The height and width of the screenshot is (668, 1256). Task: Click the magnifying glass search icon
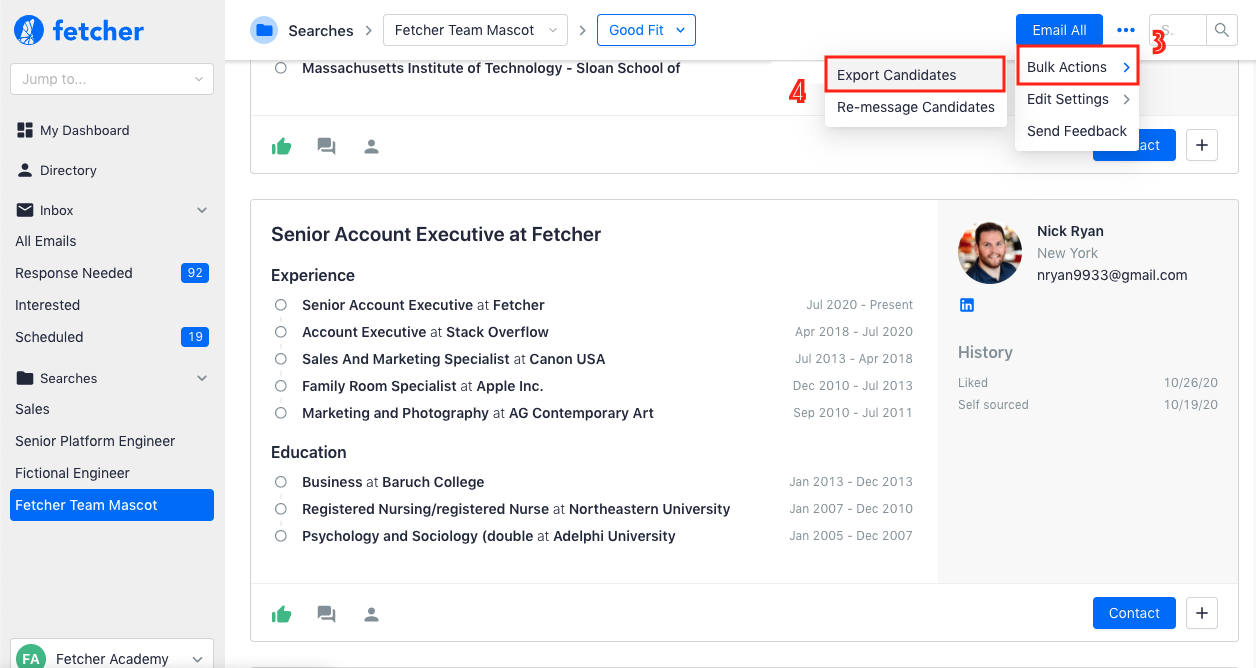[x=1221, y=31]
